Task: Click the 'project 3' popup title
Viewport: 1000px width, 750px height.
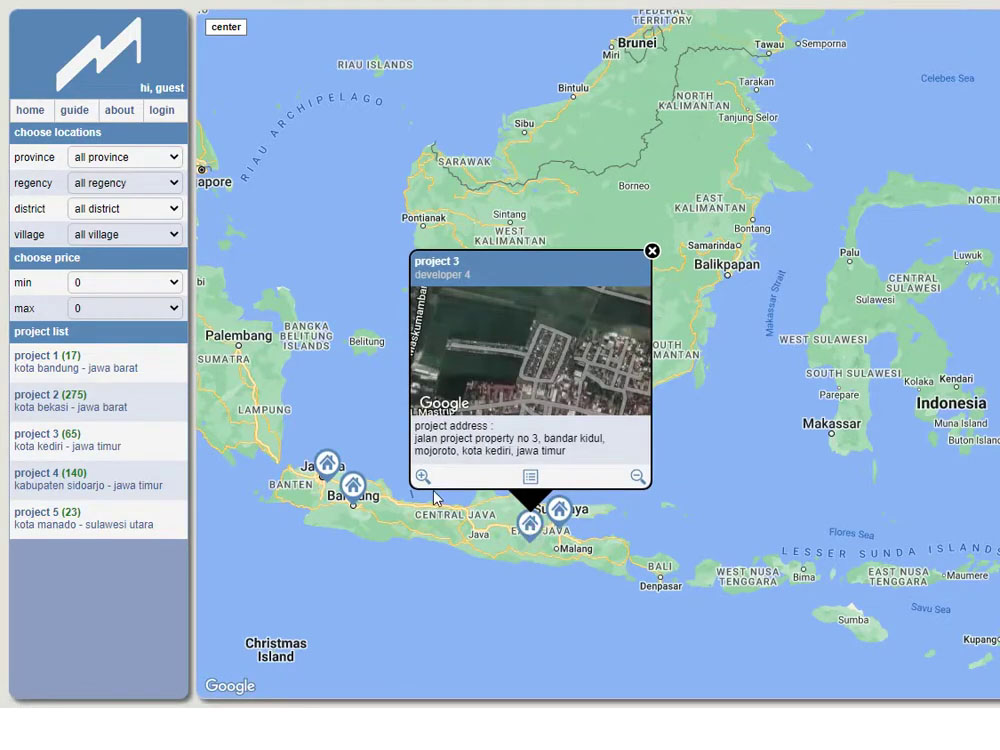Action: (x=437, y=261)
